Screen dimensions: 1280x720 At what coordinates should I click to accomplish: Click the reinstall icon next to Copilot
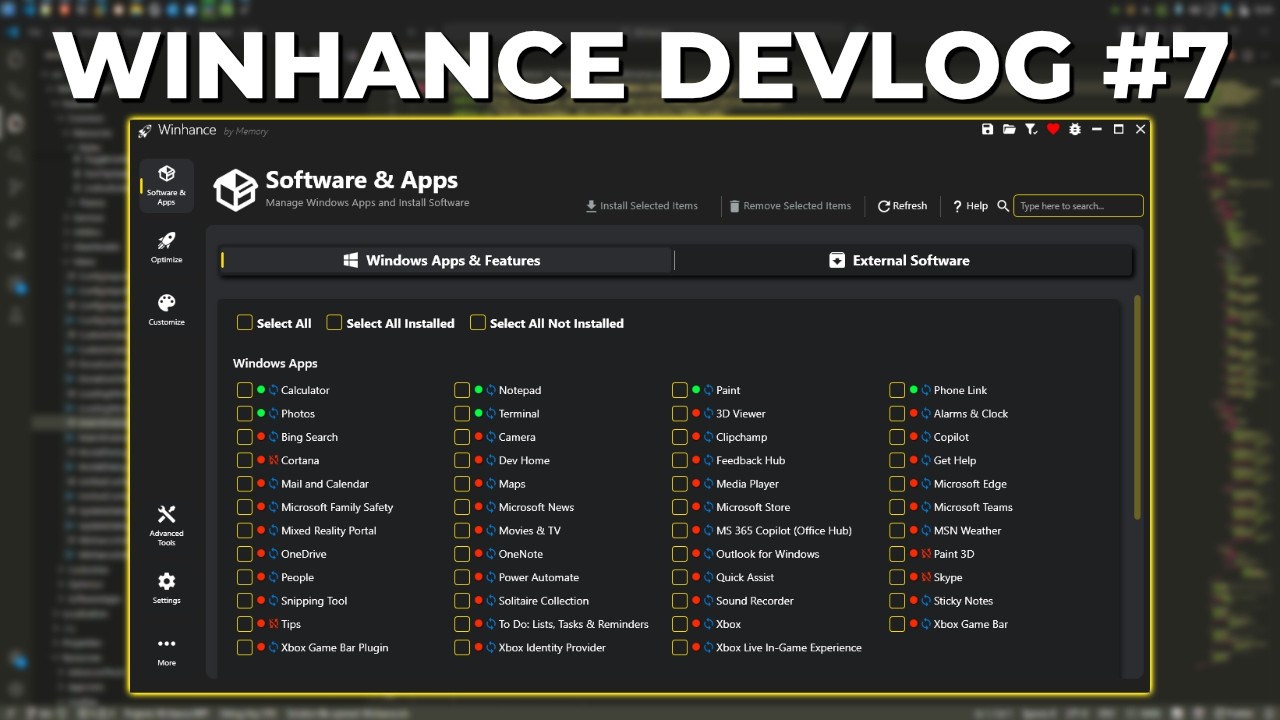(x=926, y=437)
